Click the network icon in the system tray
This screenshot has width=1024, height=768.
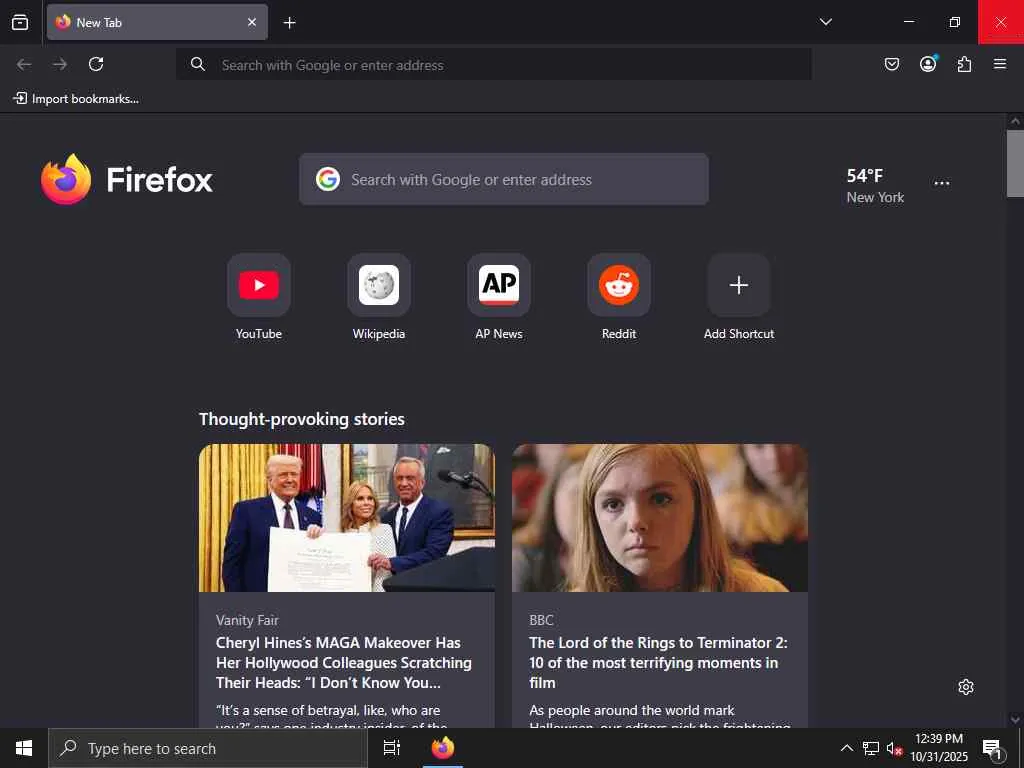[871, 748]
